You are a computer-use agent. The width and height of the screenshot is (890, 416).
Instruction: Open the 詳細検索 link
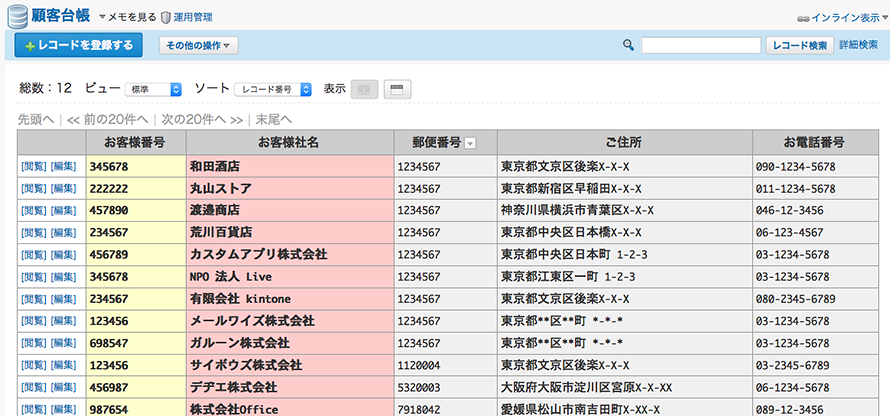click(858, 45)
